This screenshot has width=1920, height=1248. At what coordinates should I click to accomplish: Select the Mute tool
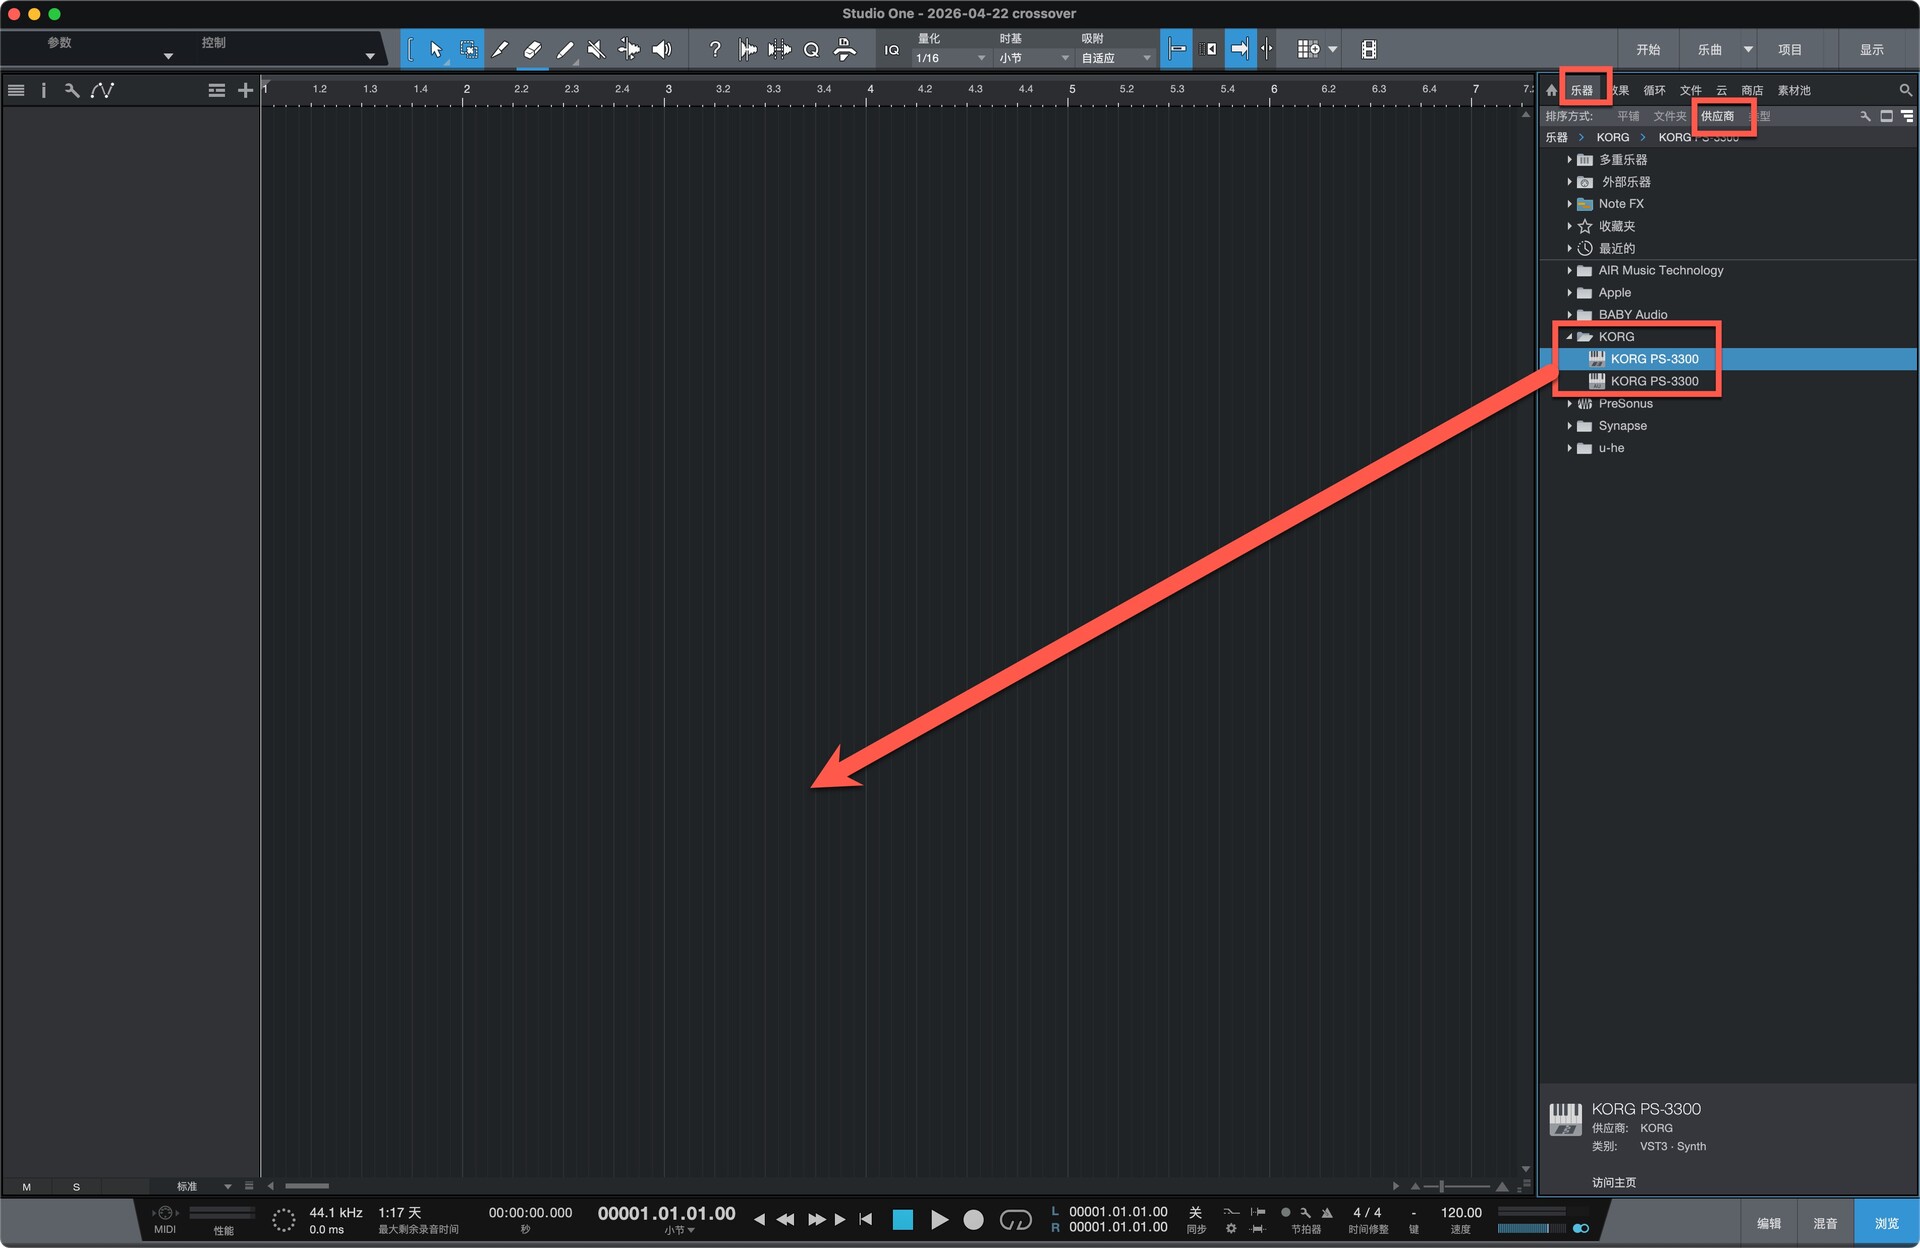(596, 49)
